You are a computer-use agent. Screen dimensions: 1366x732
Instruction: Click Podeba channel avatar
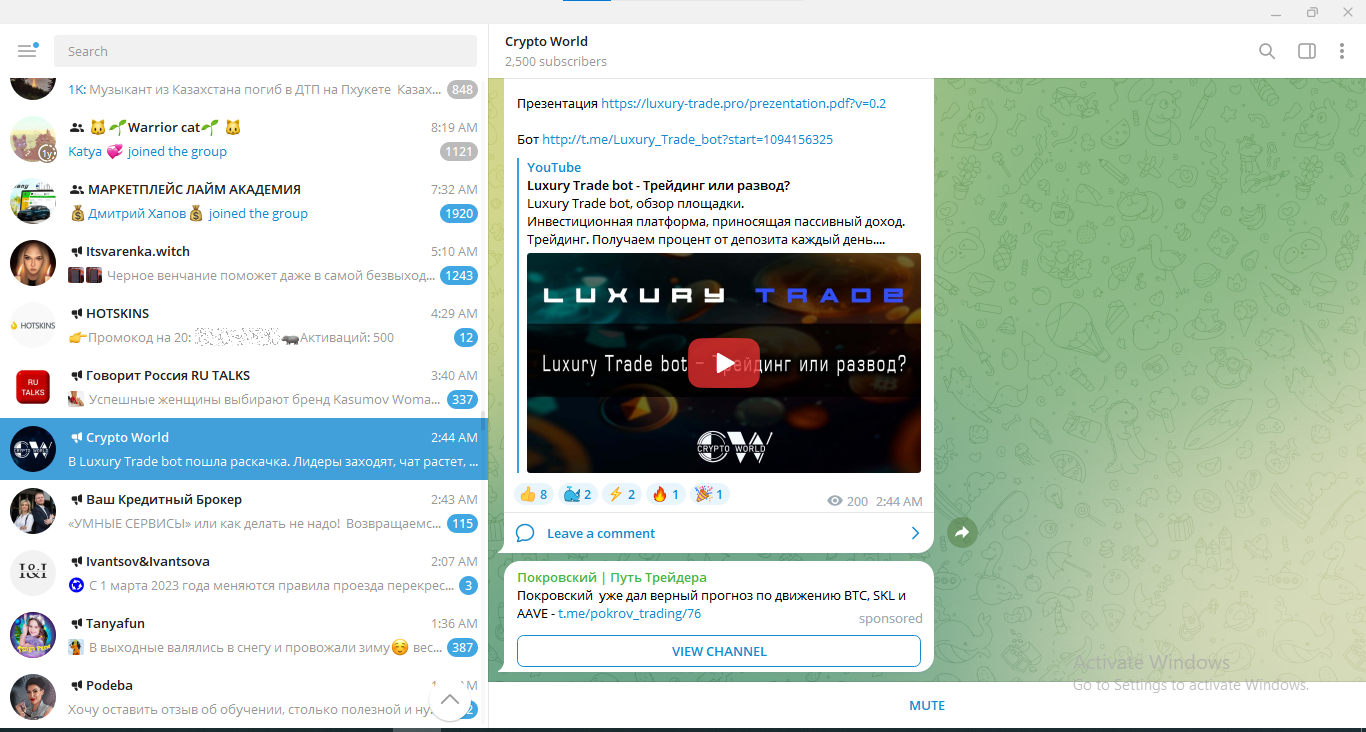point(33,697)
